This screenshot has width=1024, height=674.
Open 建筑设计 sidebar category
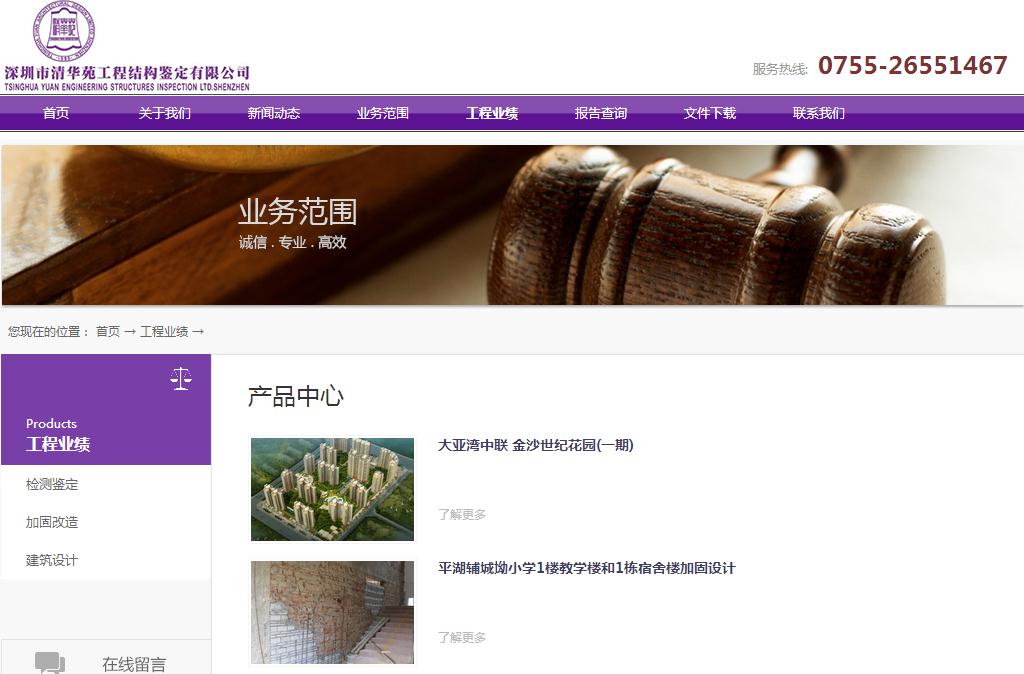[52, 560]
